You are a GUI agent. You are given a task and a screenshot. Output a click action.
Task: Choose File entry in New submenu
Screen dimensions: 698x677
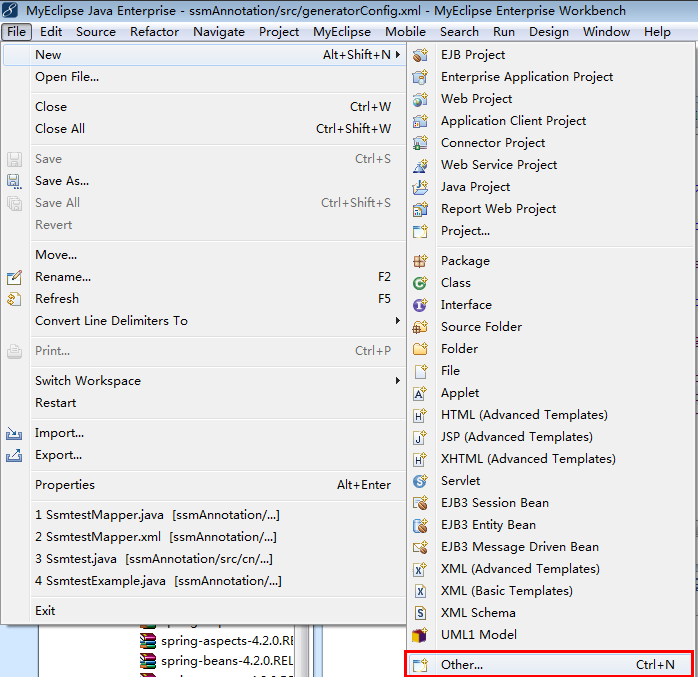click(x=551, y=371)
